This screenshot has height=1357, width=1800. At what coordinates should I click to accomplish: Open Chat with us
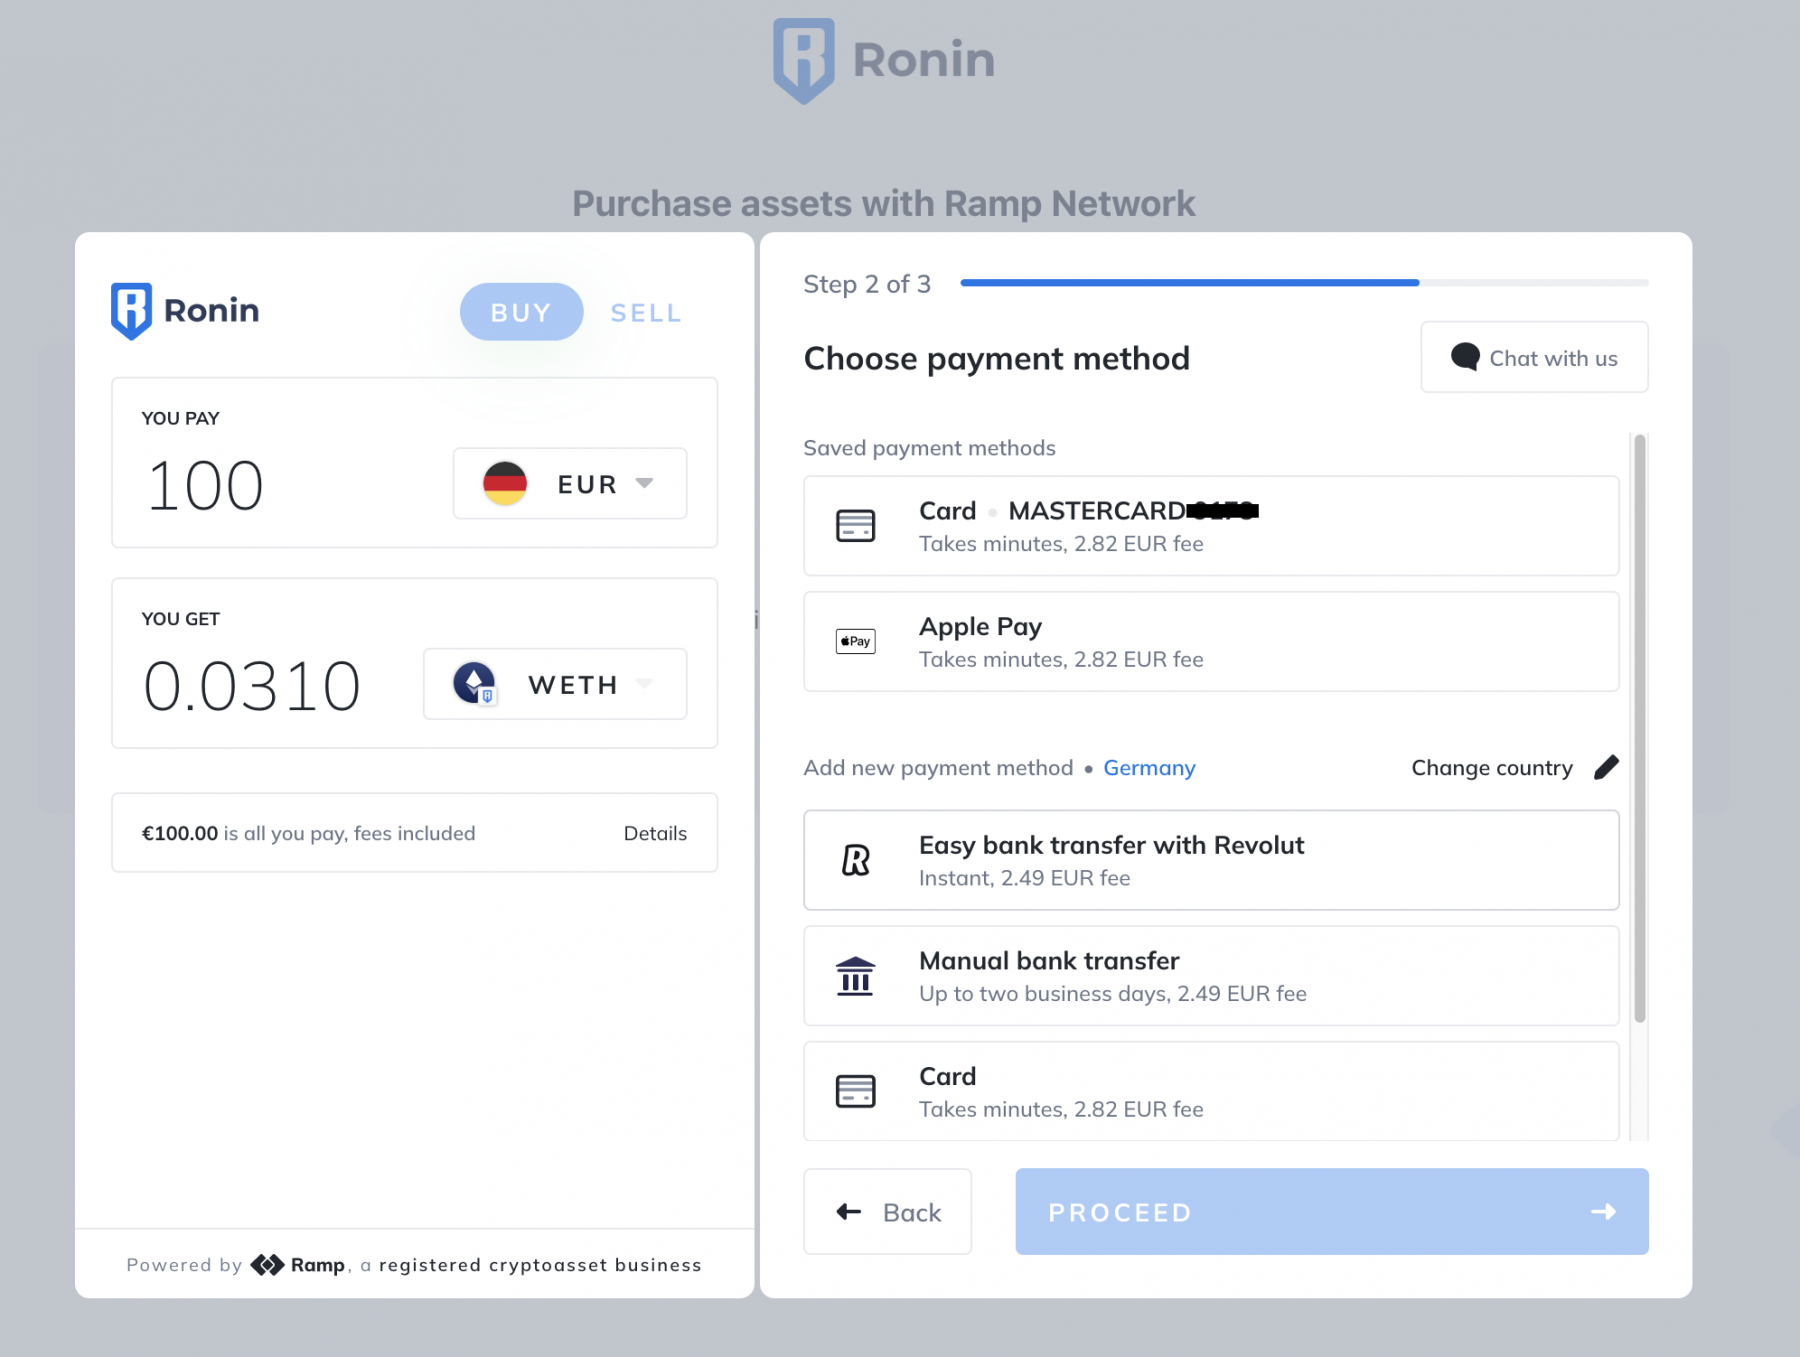1534,357
